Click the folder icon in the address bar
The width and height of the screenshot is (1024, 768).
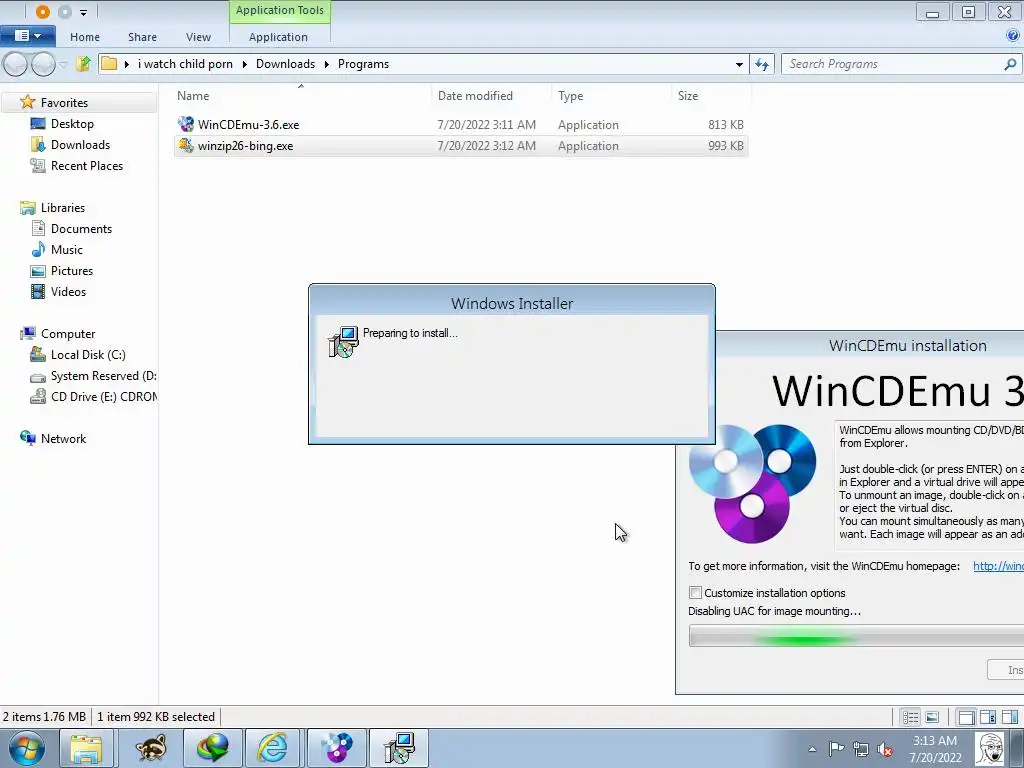pyautogui.click(x=110, y=64)
